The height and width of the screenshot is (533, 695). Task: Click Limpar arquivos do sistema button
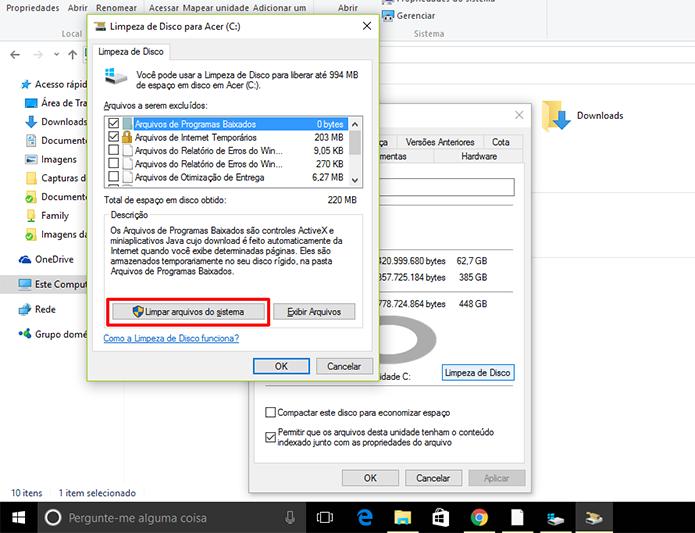point(188,312)
